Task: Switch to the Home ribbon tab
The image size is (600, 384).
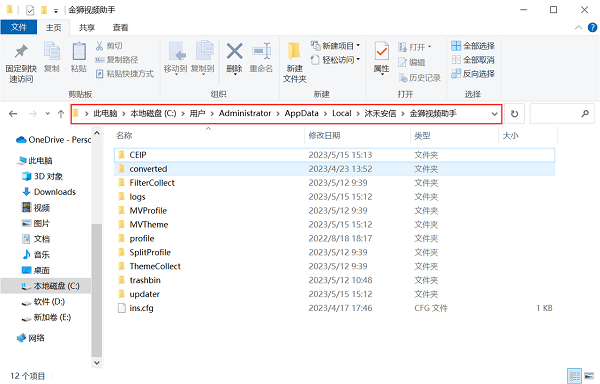Action: (54, 28)
